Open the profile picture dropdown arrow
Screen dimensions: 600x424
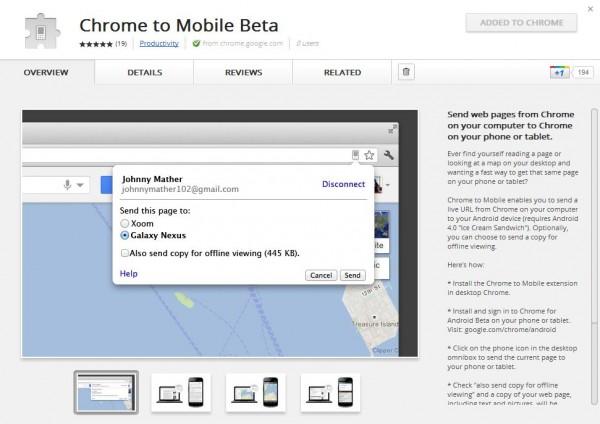(x=388, y=185)
